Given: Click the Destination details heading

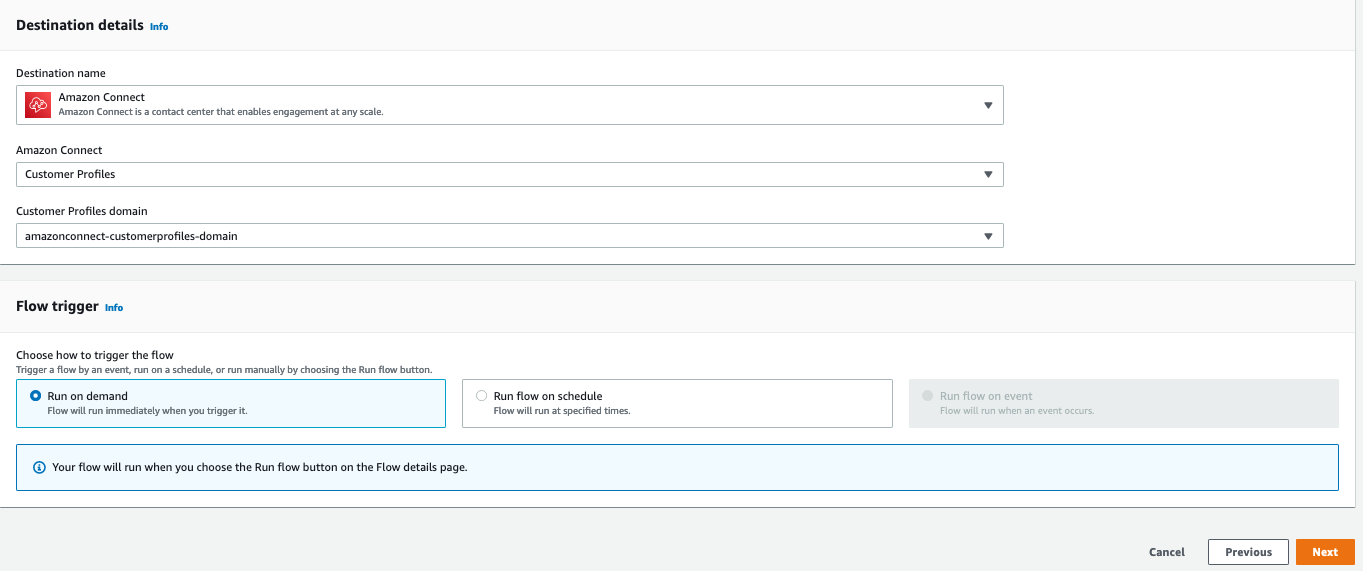Looking at the screenshot, I should pyautogui.click(x=80, y=25).
